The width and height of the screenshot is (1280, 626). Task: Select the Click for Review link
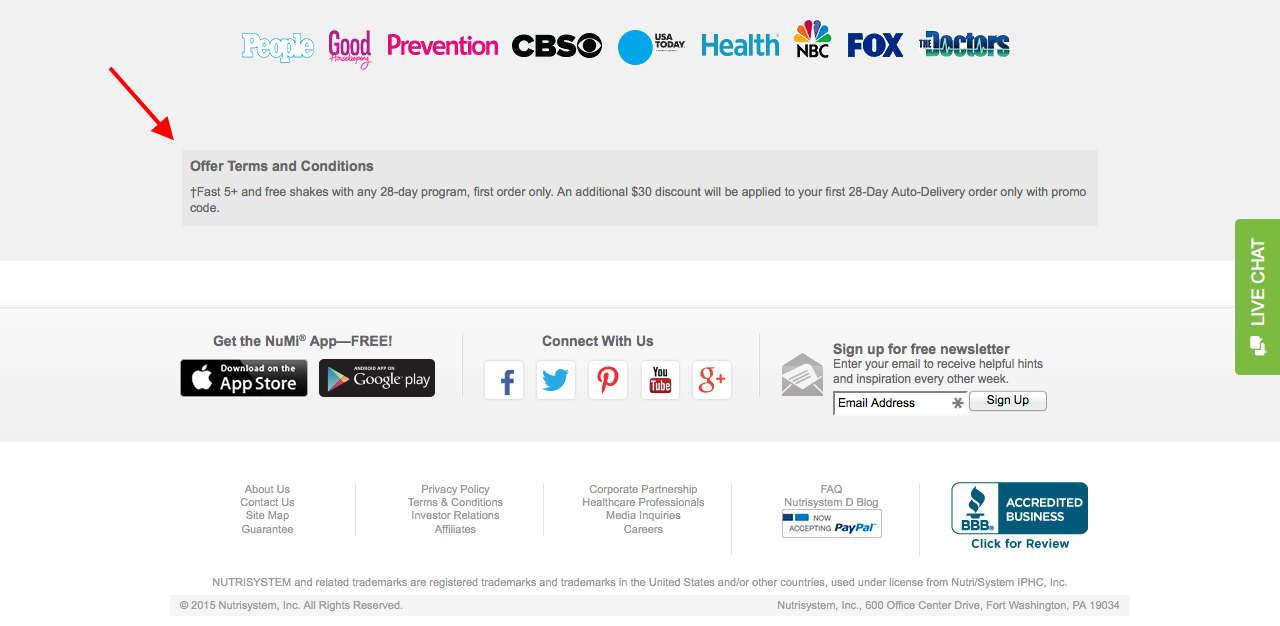click(1020, 544)
